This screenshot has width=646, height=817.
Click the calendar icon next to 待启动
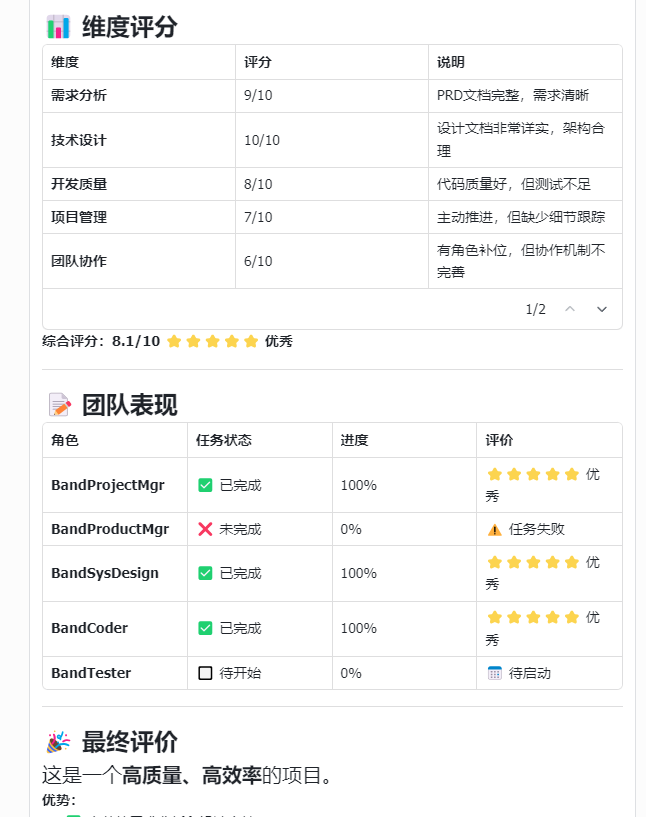point(492,673)
